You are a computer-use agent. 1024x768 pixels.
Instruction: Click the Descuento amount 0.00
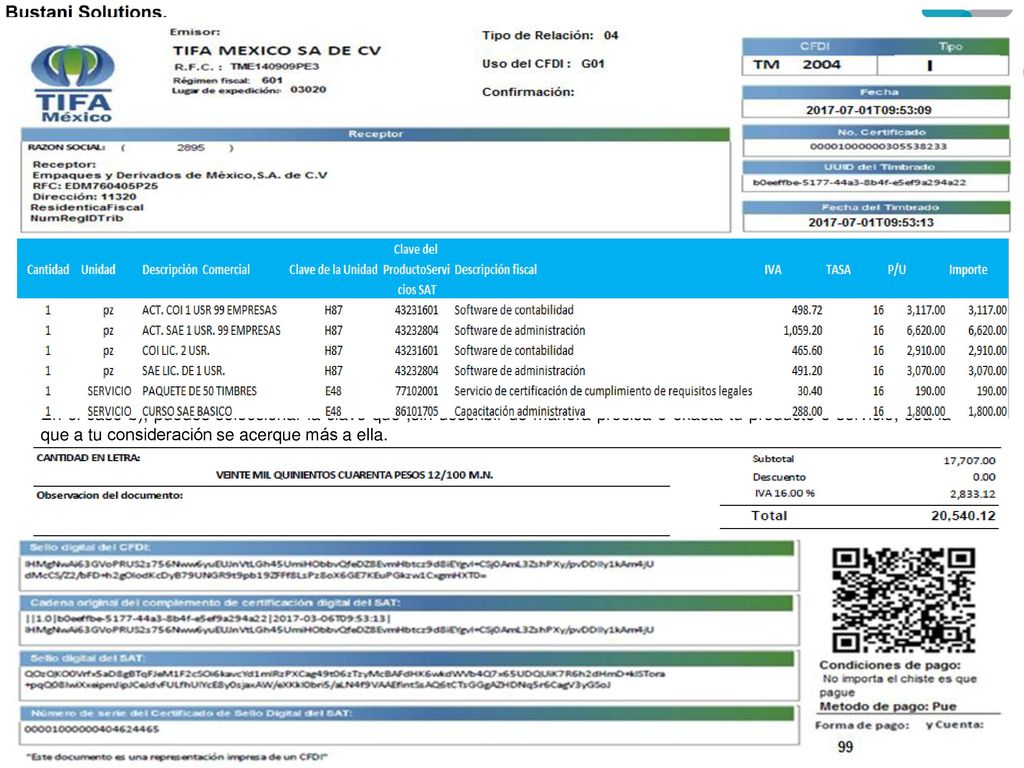click(x=984, y=477)
